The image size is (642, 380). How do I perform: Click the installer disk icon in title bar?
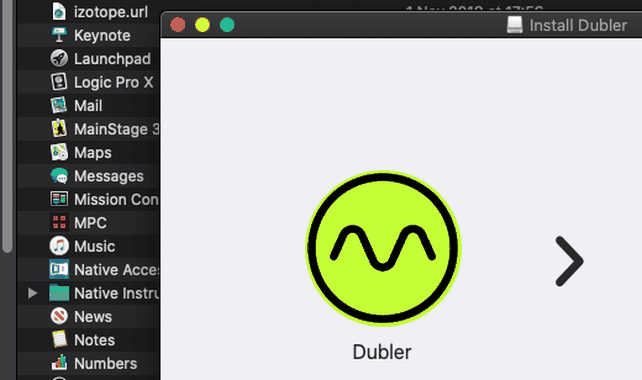point(515,25)
